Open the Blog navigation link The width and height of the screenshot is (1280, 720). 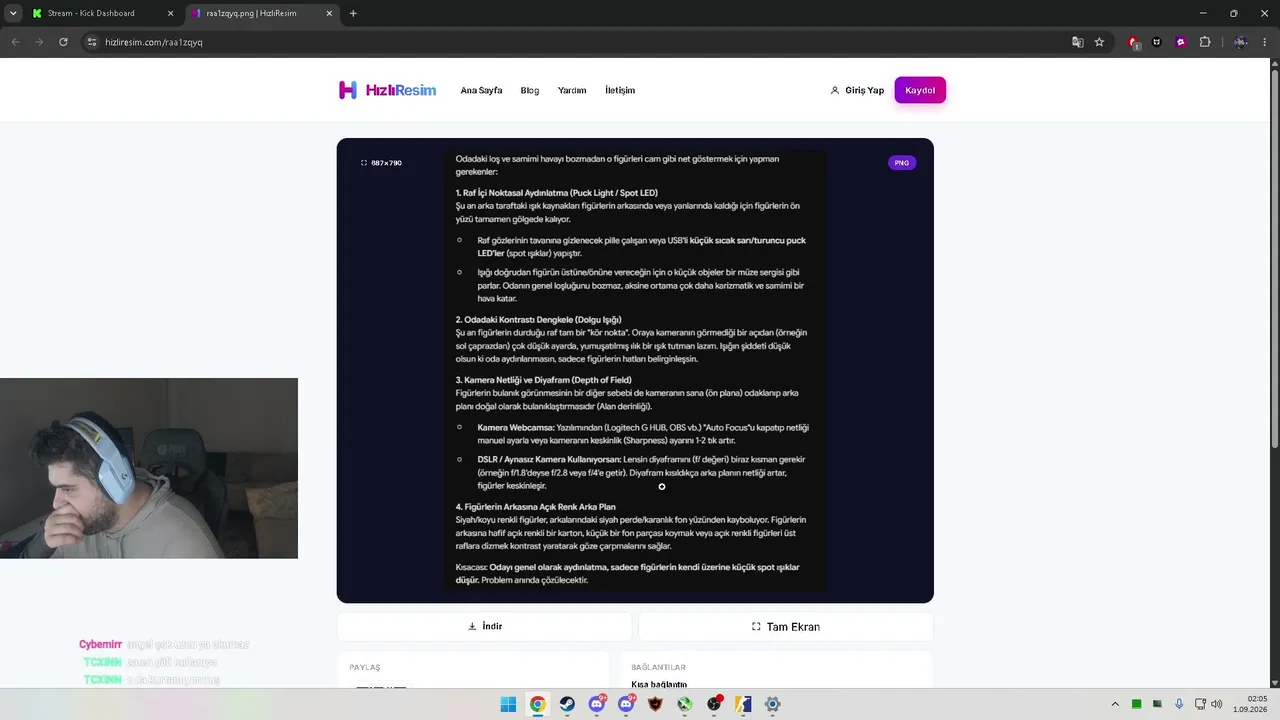(x=530, y=90)
